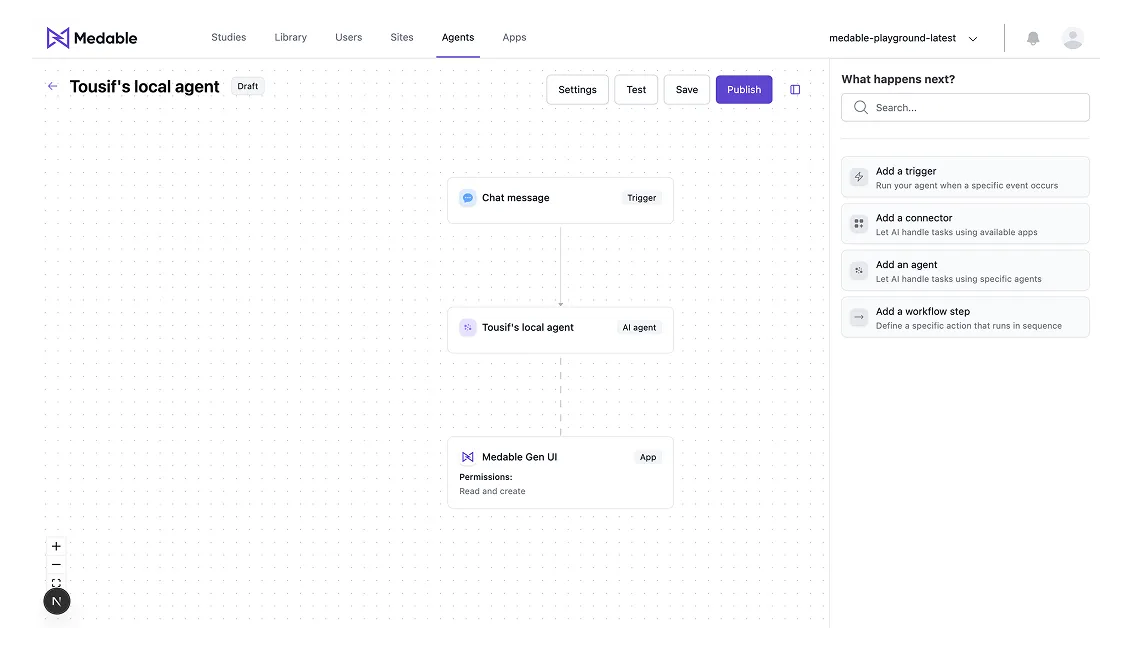Screen dimensions: 1131x645
Task: Click the workflow step arrow icon
Action: click(x=858, y=317)
